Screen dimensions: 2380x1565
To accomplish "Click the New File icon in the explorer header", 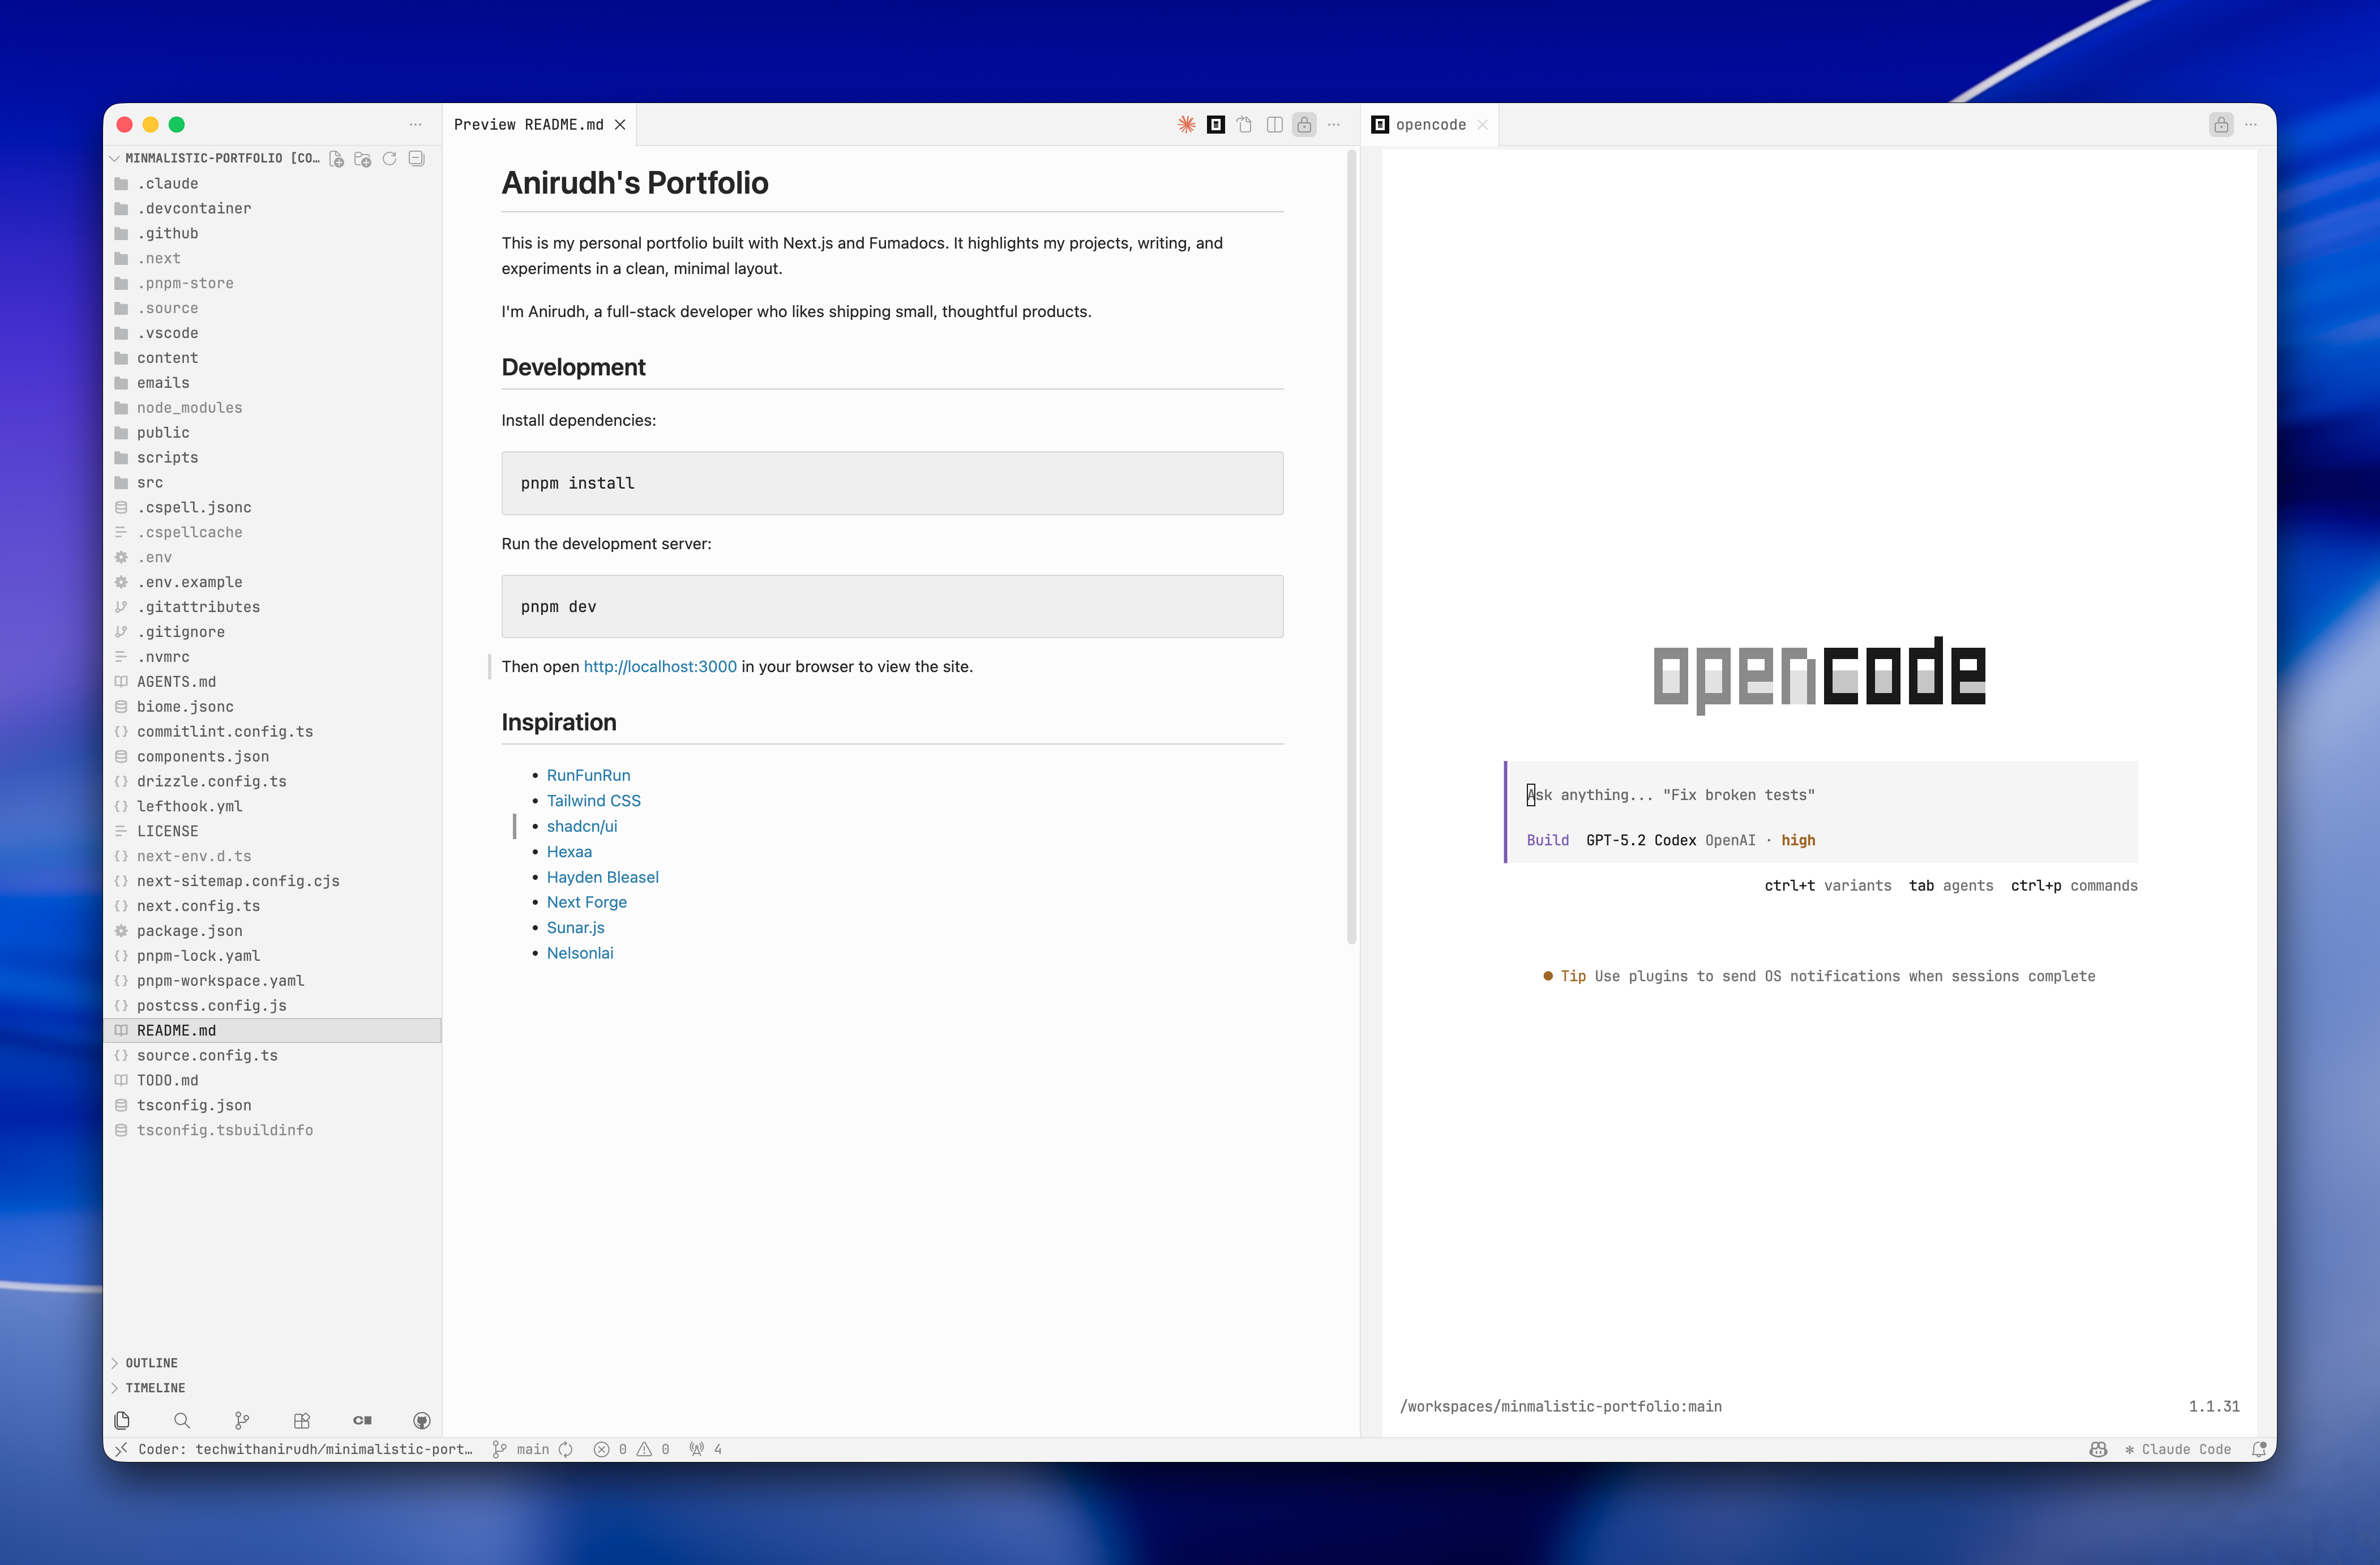I will (336, 158).
